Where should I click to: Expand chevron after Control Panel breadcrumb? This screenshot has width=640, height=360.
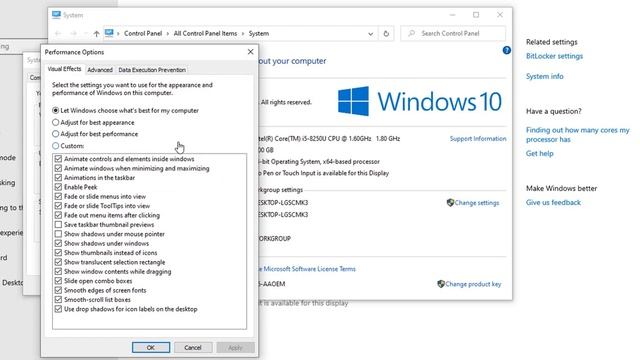[x=168, y=33]
